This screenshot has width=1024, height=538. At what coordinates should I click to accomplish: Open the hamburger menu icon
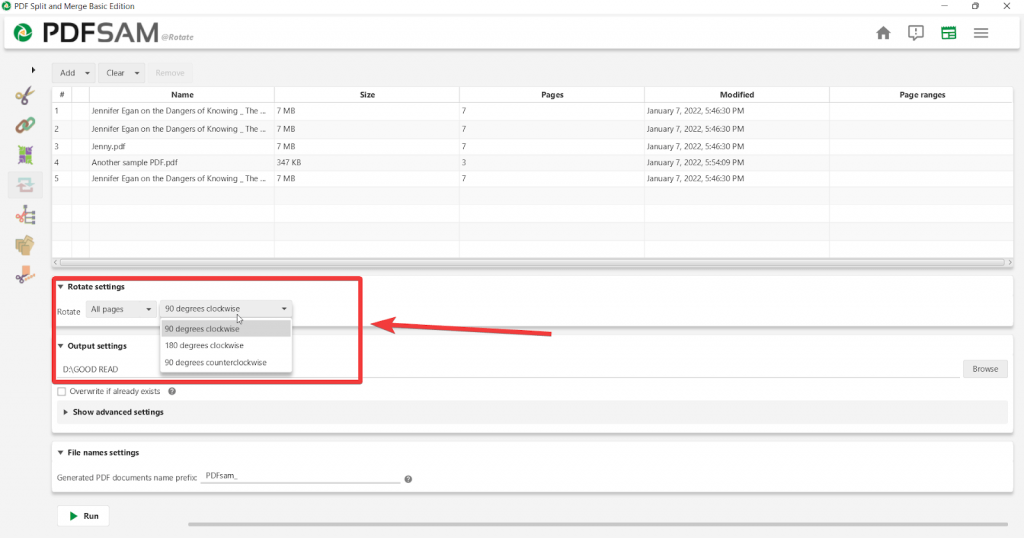click(x=981, y=33)
